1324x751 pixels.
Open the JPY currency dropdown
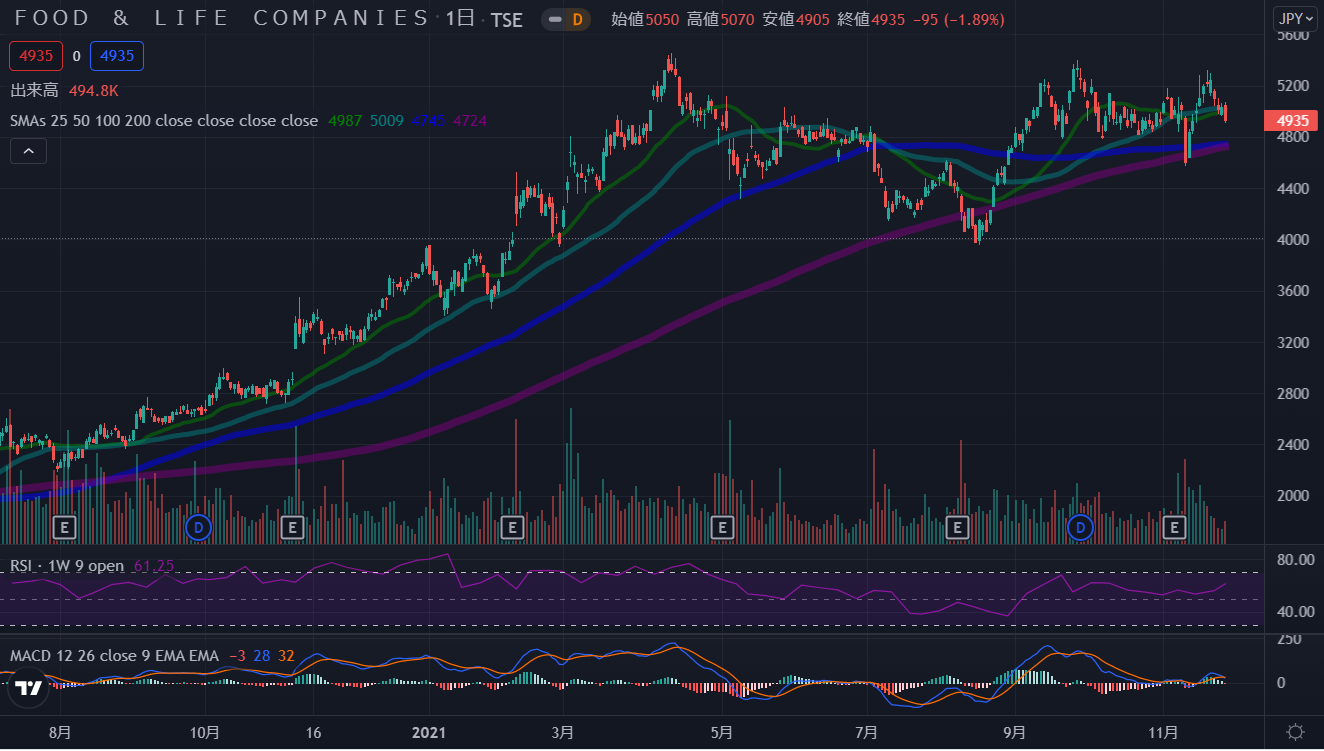pos(1295,18)
